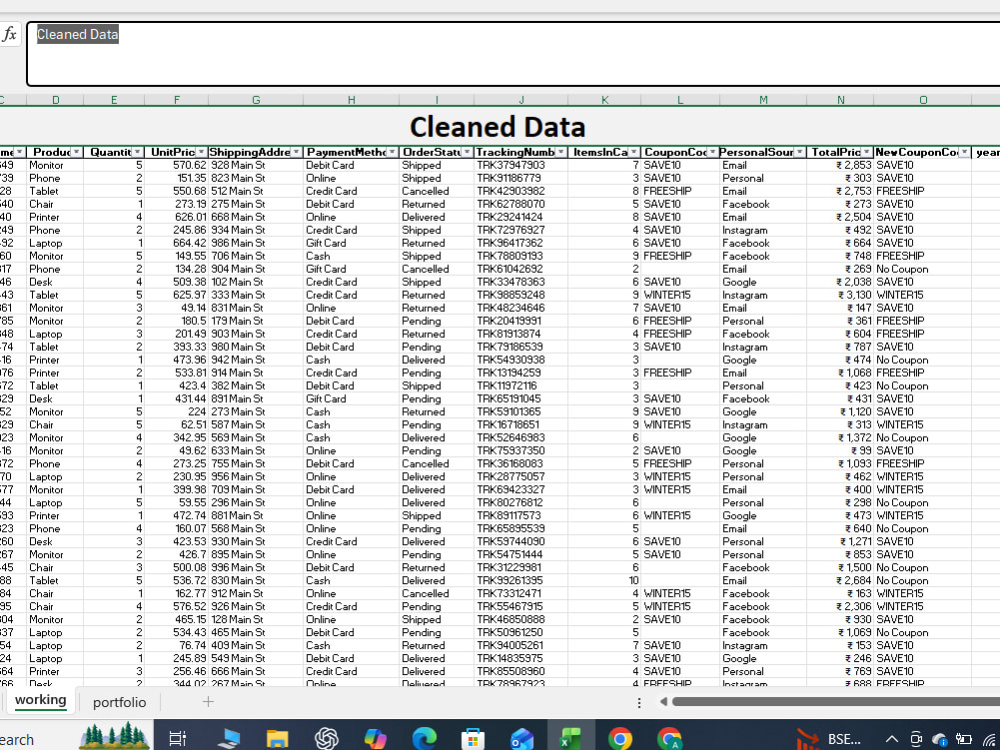Viewport: 1000px width, 750px height.
Task: Click inside the formula bar field
Action: coord(513,54)
